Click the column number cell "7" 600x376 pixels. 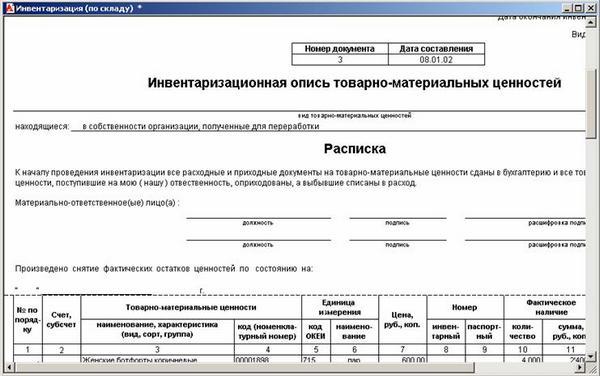(402, 349)
